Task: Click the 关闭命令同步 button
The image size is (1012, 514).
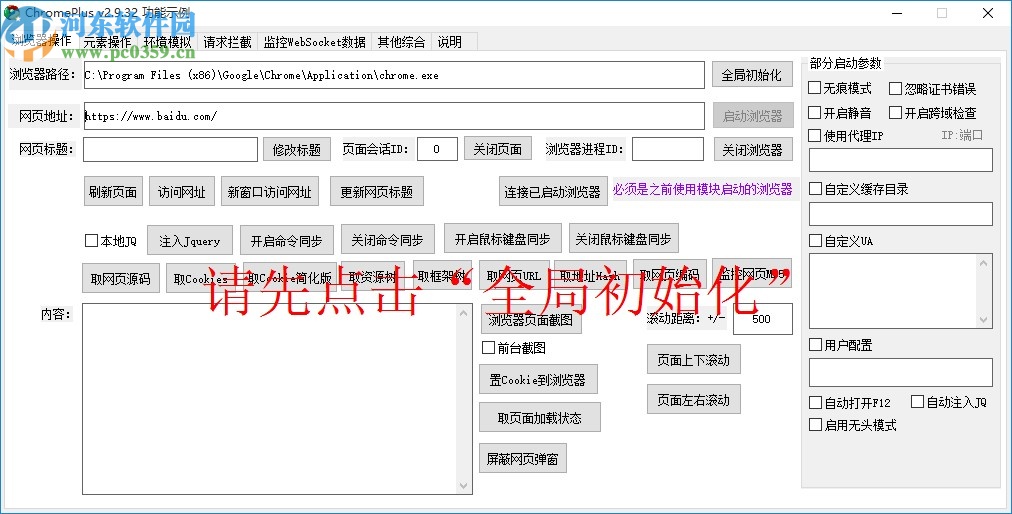Action: click(x=387, y=240)
